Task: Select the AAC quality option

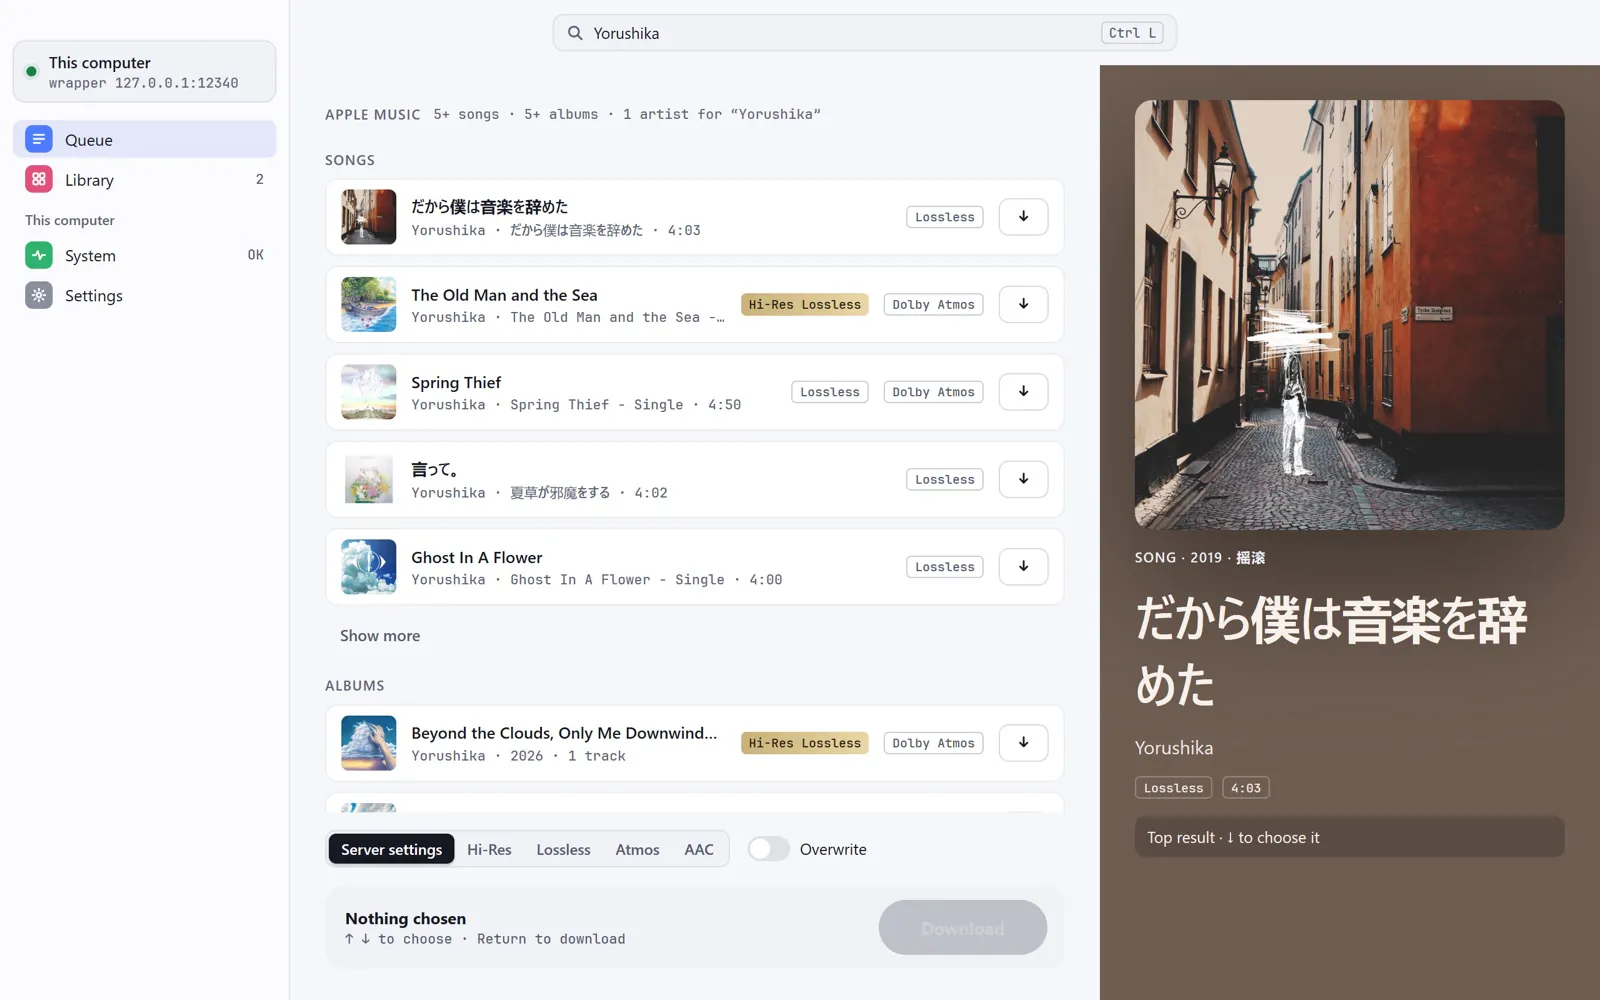Action: click(x=699, y=849)
